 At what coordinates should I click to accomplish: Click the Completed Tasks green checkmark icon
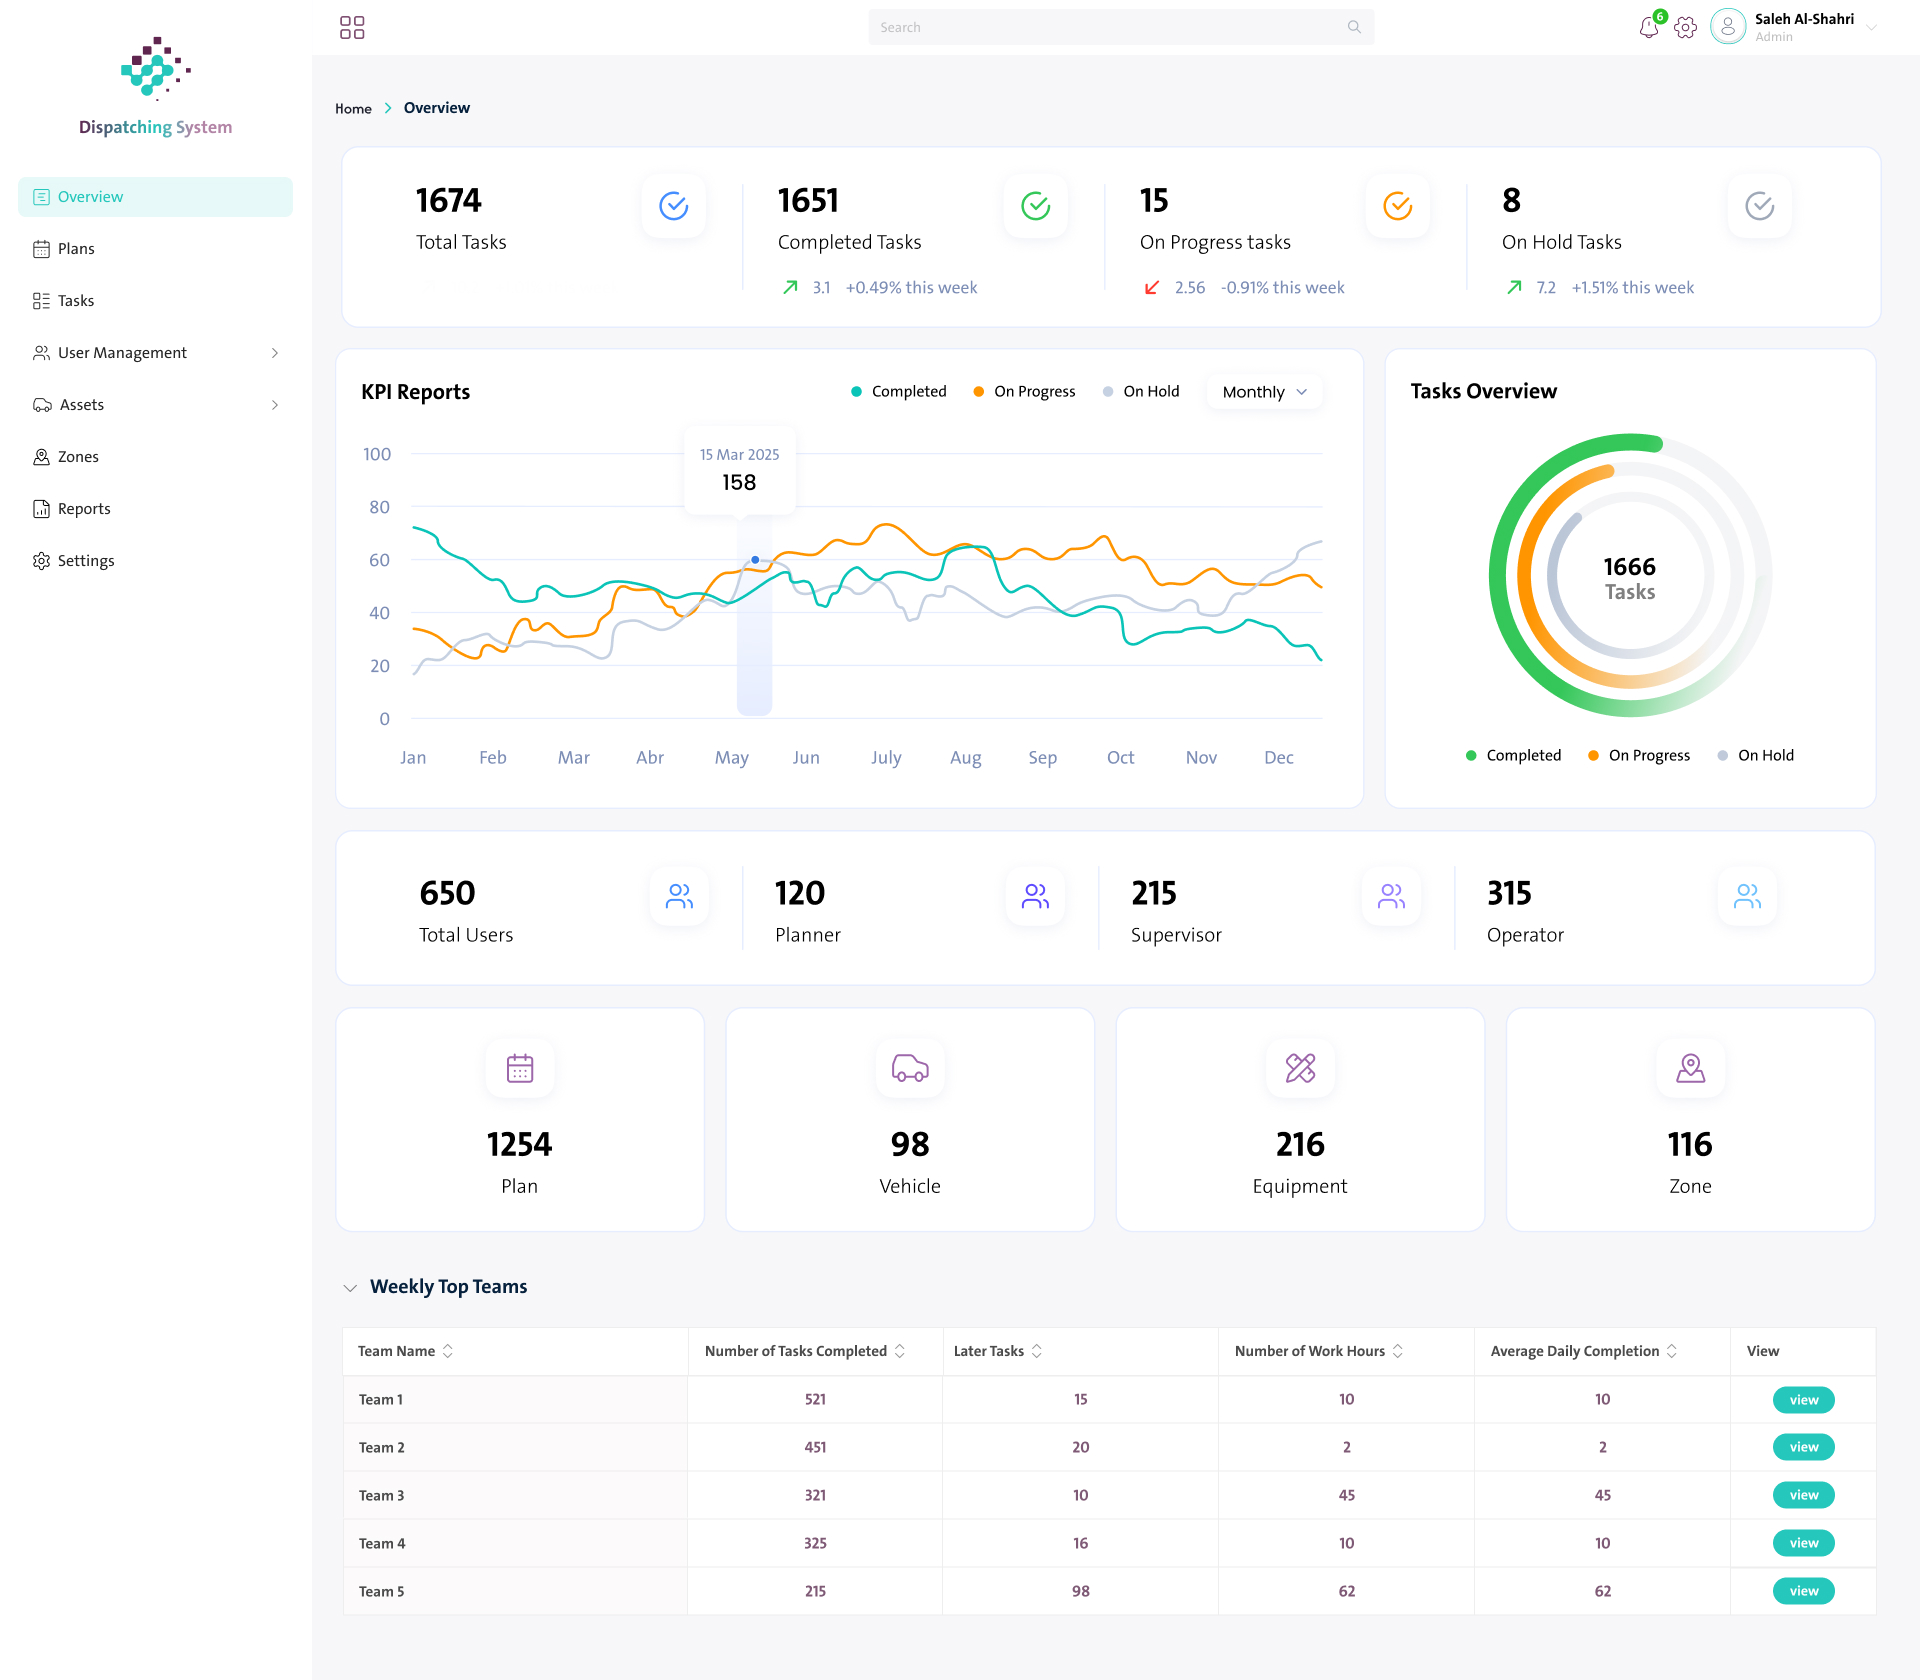click(1036, 206)
